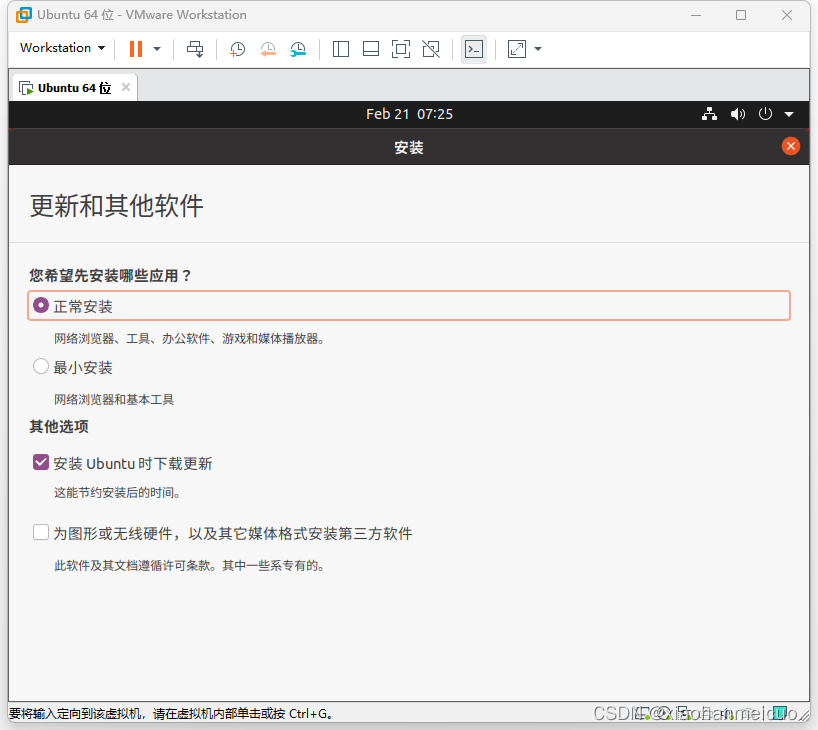Close the VMware Workstation window
818x730 pixels.
(787, 15)
